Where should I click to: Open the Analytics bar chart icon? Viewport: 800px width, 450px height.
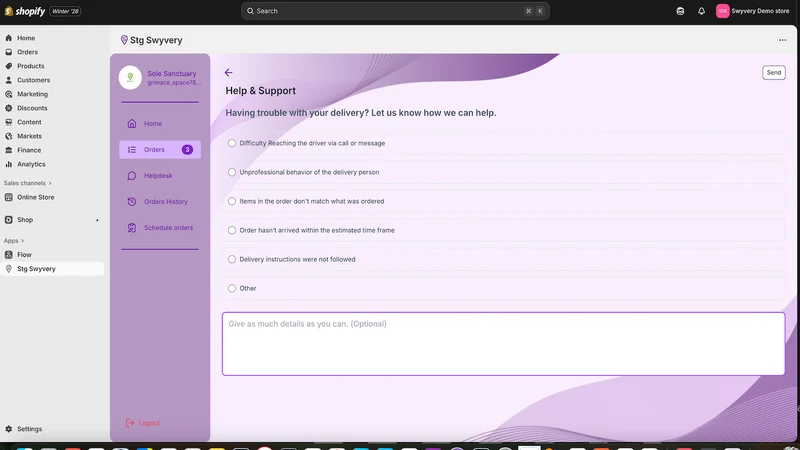pos(9,164)
